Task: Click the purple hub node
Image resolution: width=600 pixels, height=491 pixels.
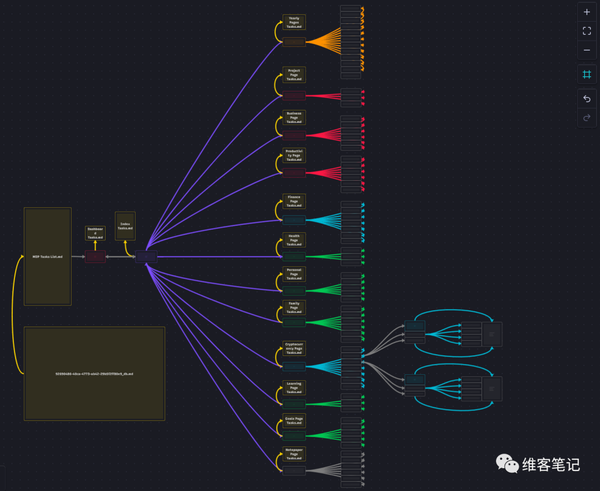Action: point(146,256)
